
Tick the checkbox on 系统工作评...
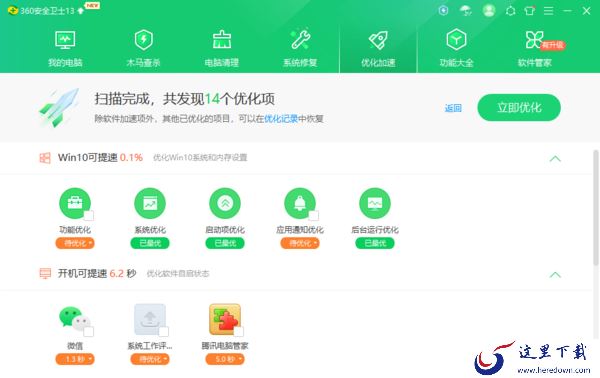tap(164, 331)
